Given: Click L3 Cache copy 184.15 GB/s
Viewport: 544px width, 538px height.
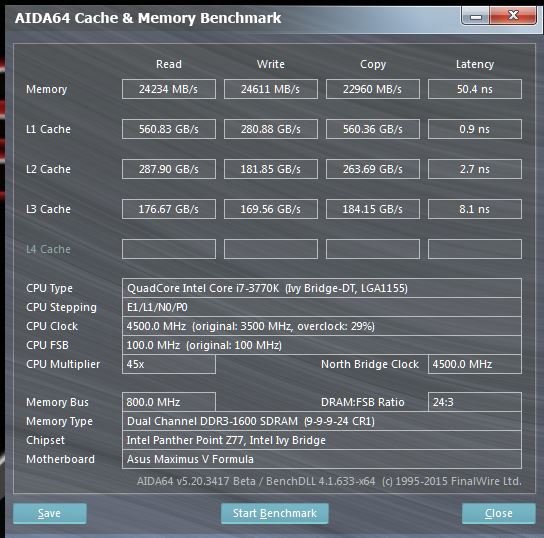Looking at the screenshot, I should click(373, 209).
